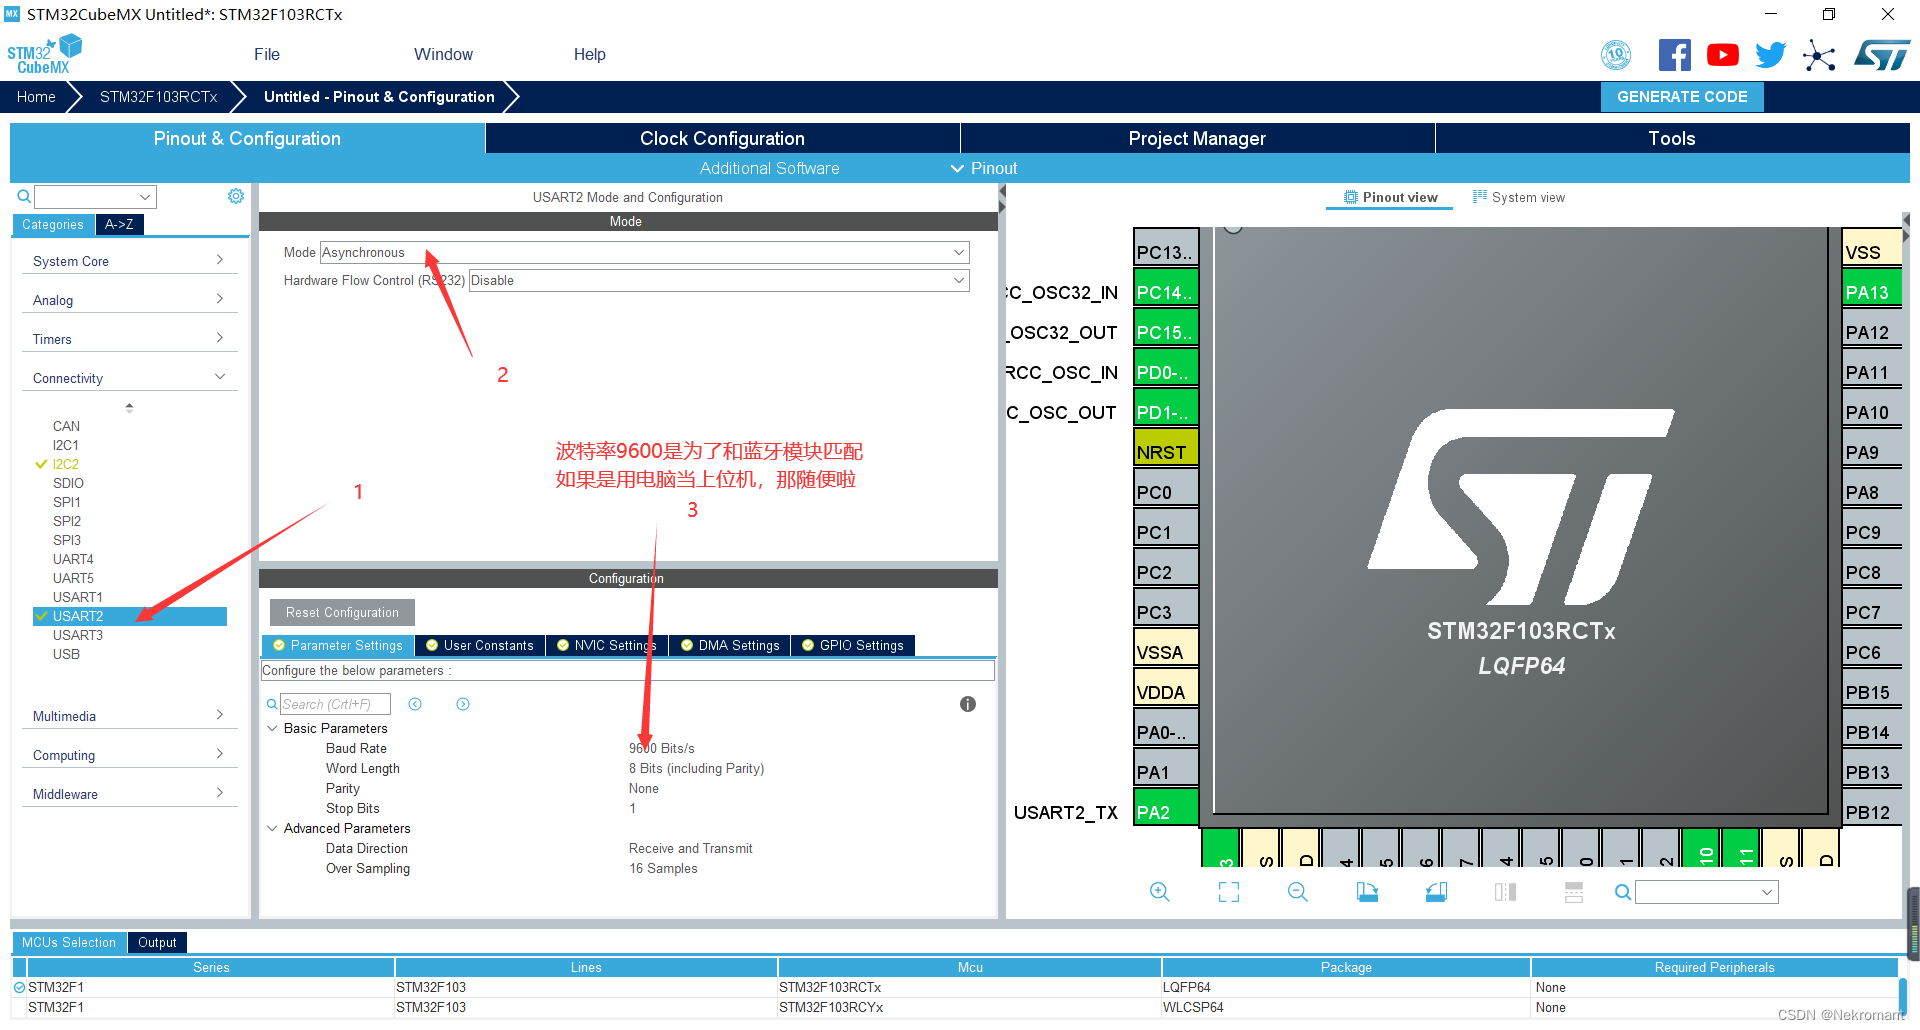Open Additional Software link
This screenshot has width=1920, height=1030.
[x=769, y=168]
